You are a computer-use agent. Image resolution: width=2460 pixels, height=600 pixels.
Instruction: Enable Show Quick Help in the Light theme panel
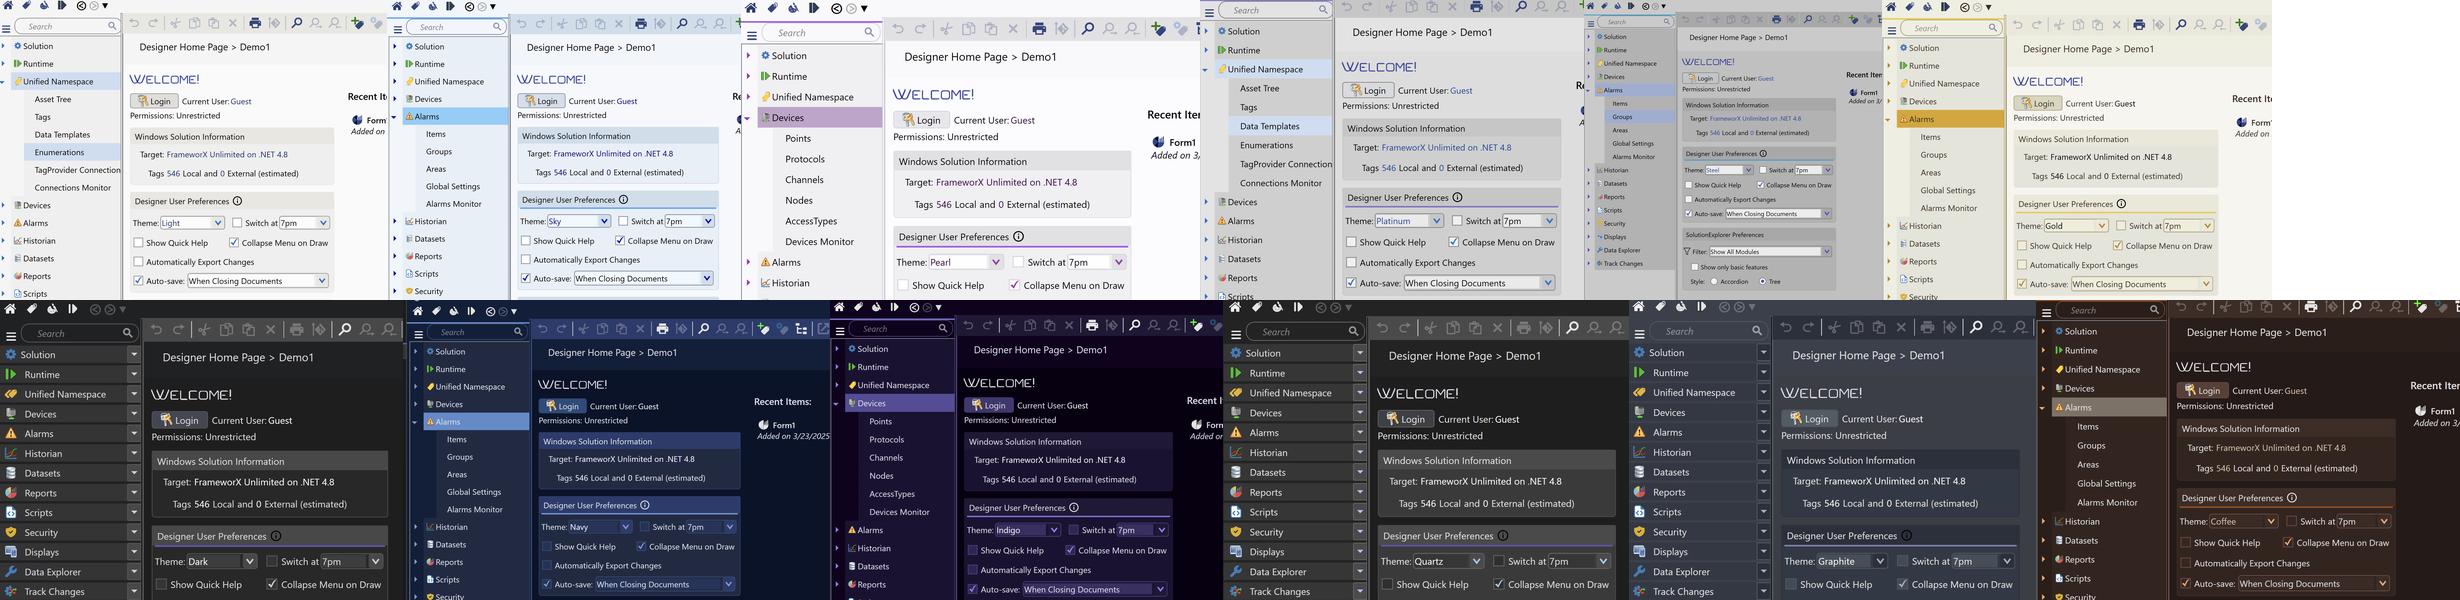tap(139, 243)
